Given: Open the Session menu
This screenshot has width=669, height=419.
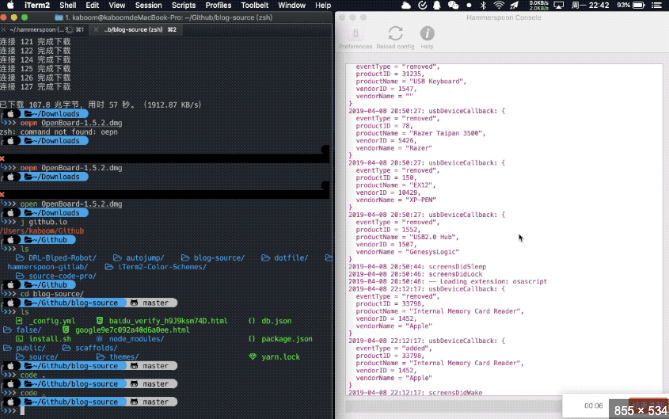Looking at the screenshot, I should click(x=148, y=5).
